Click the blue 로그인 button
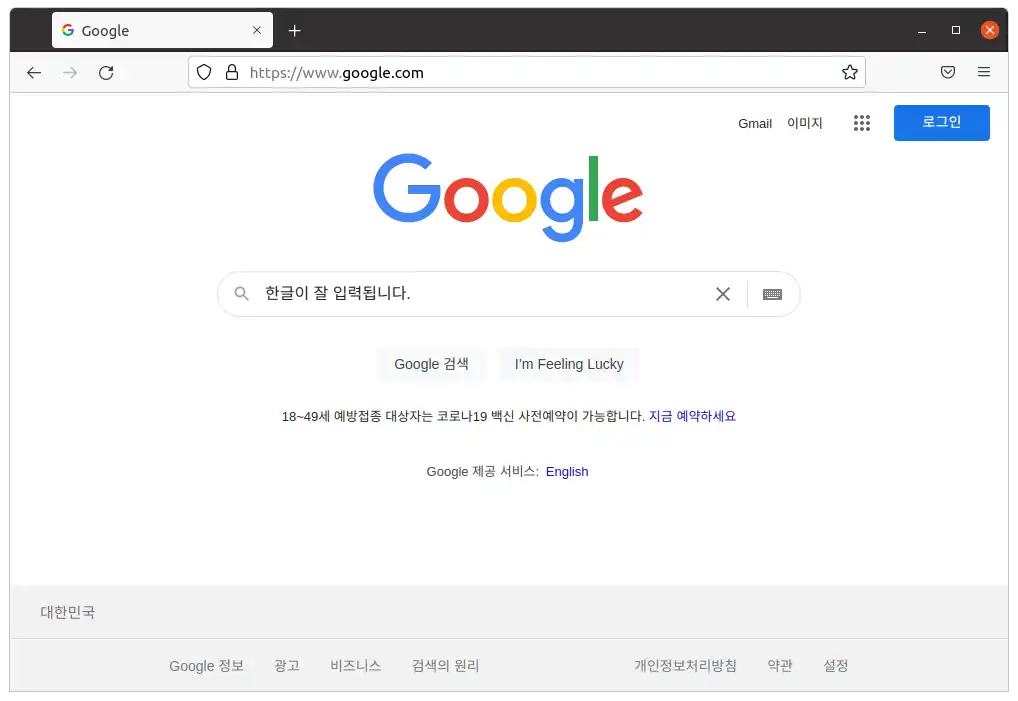1018x701 pixels. (941, 123)
